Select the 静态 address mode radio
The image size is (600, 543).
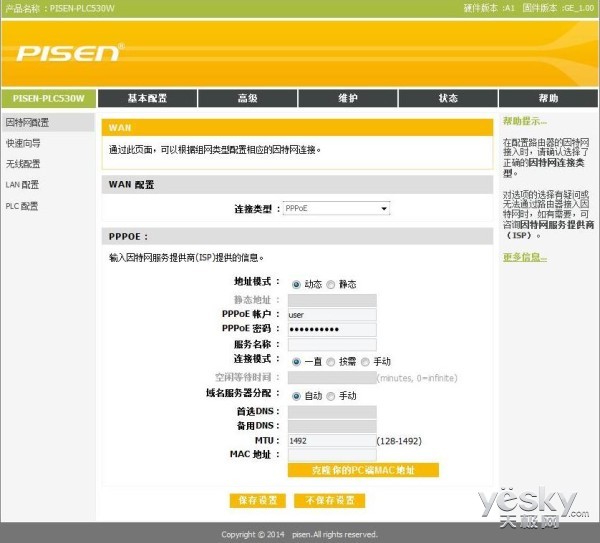coord(331,284)
